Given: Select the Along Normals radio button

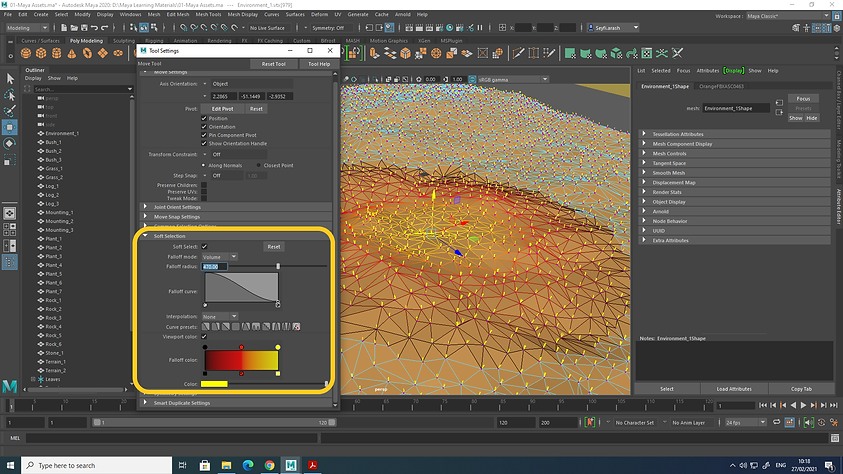Looking at the screenshot, I should tap(203, 166).
